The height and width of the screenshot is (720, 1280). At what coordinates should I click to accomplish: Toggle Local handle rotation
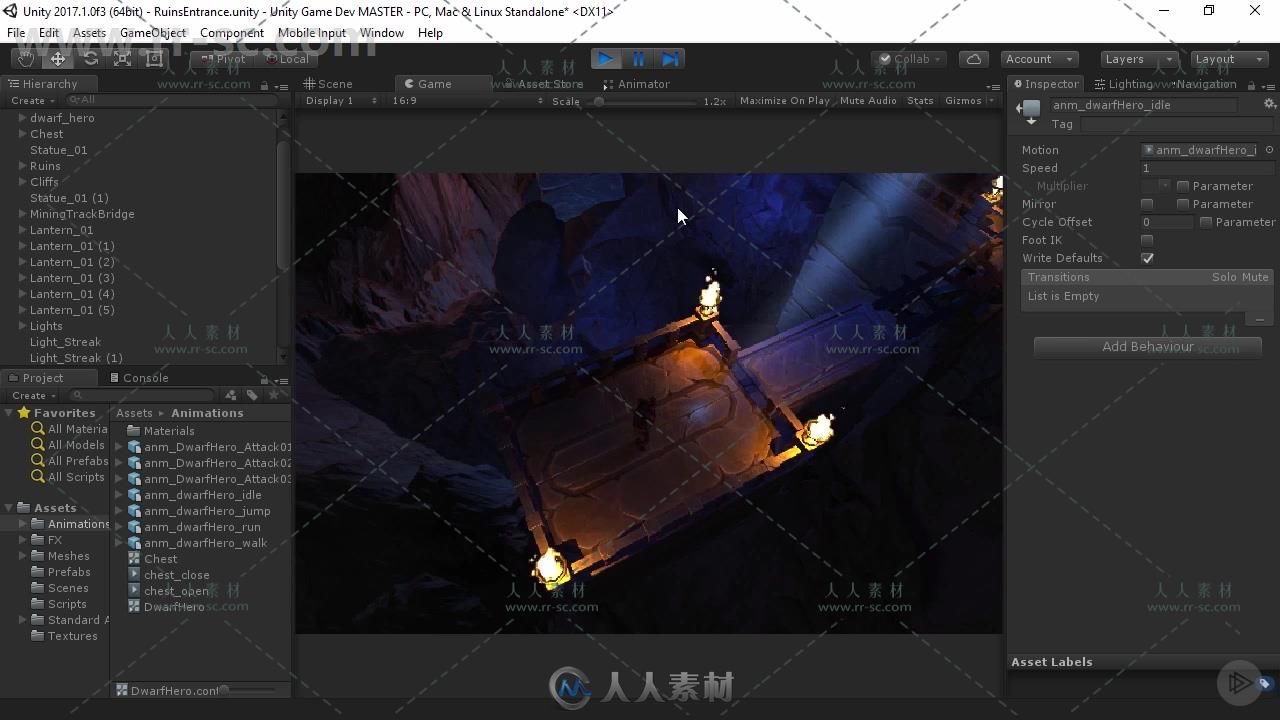click(287, 59)
